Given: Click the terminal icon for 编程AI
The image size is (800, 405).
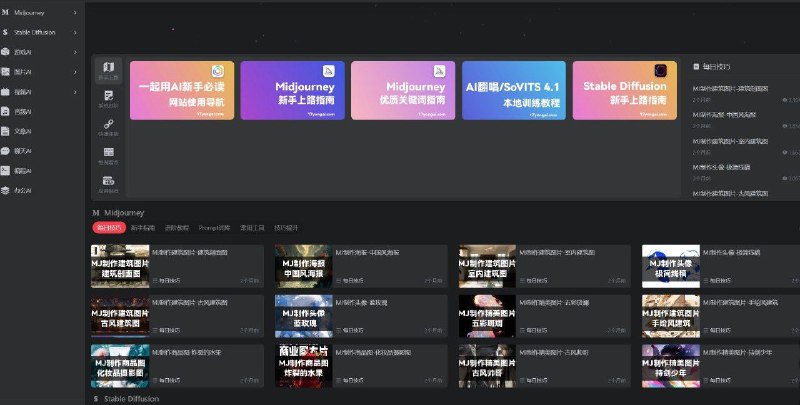Looking at the screenshot, I should (6, 170).
